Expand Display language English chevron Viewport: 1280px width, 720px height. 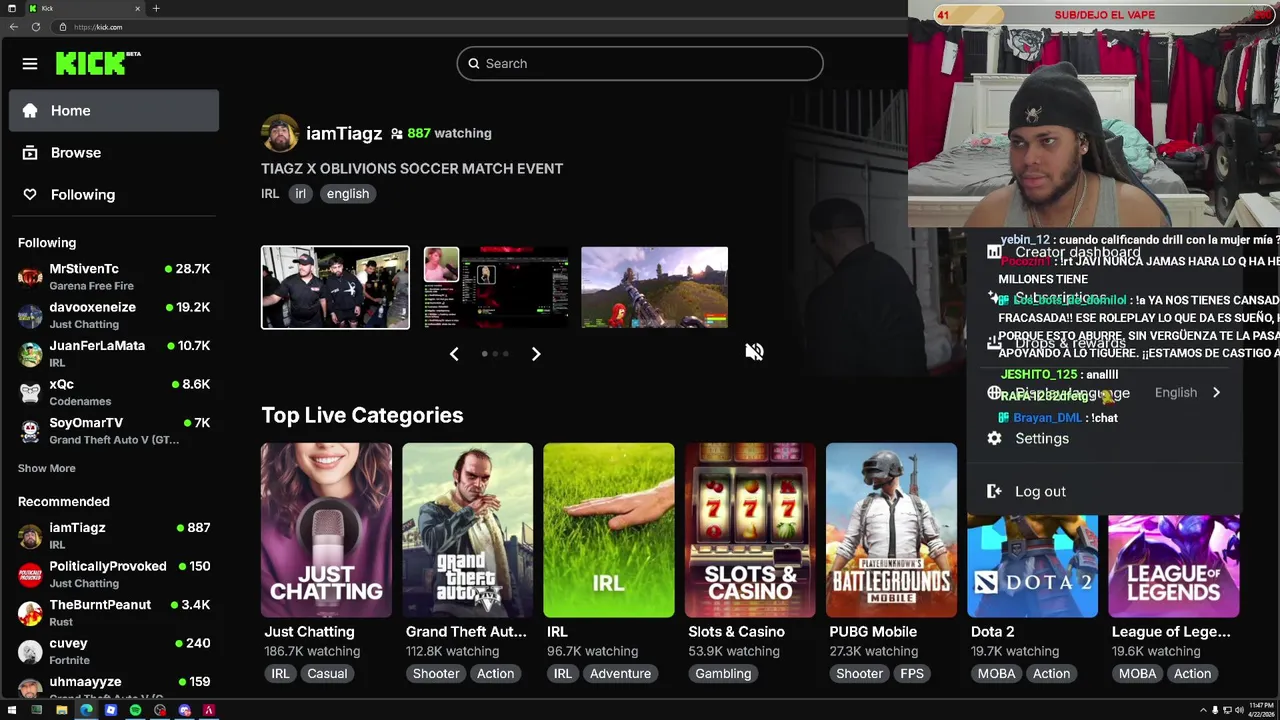point(1216,393)
